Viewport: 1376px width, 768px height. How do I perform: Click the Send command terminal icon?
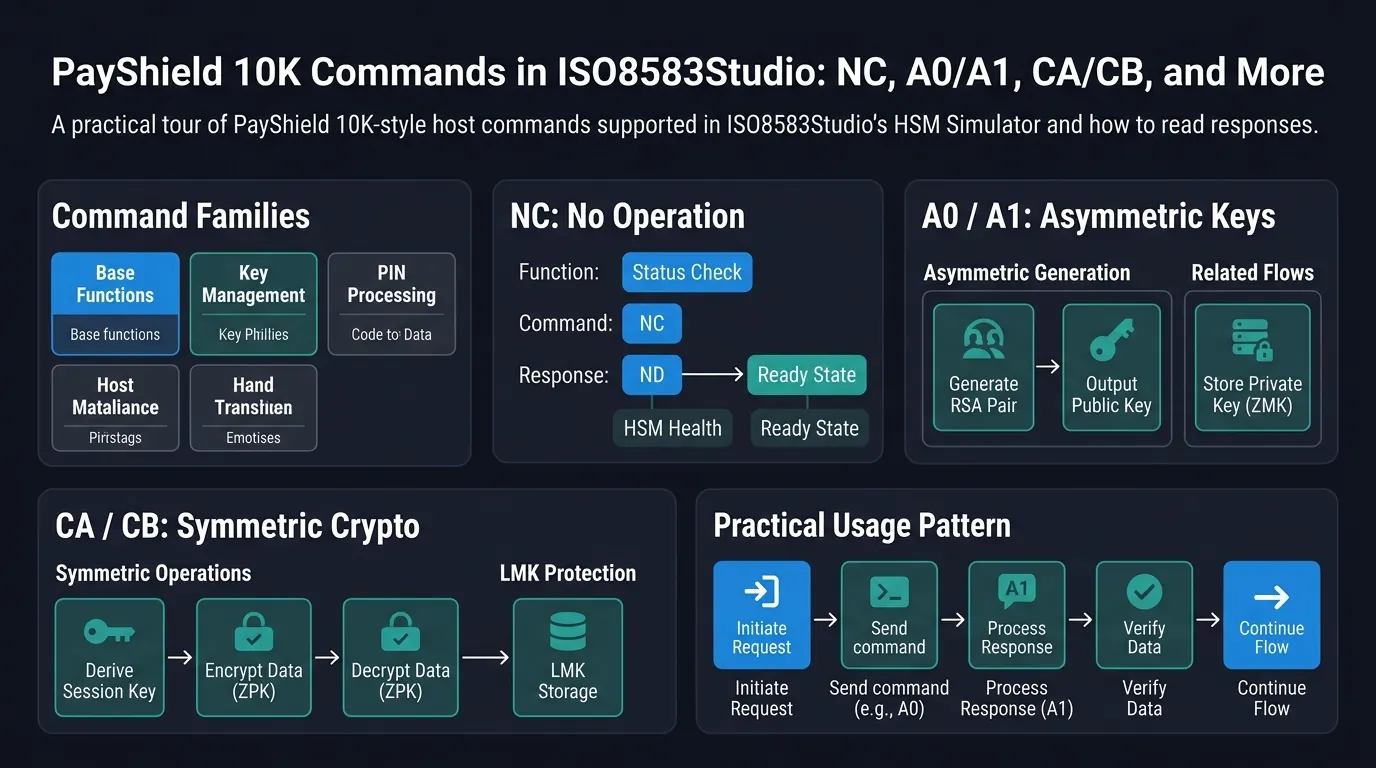coord(889,592)
